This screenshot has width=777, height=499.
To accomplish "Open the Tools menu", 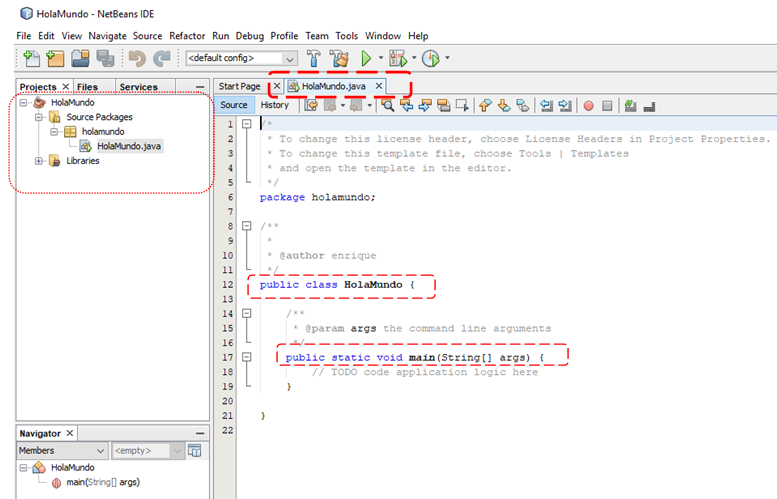I will (346, 36).
